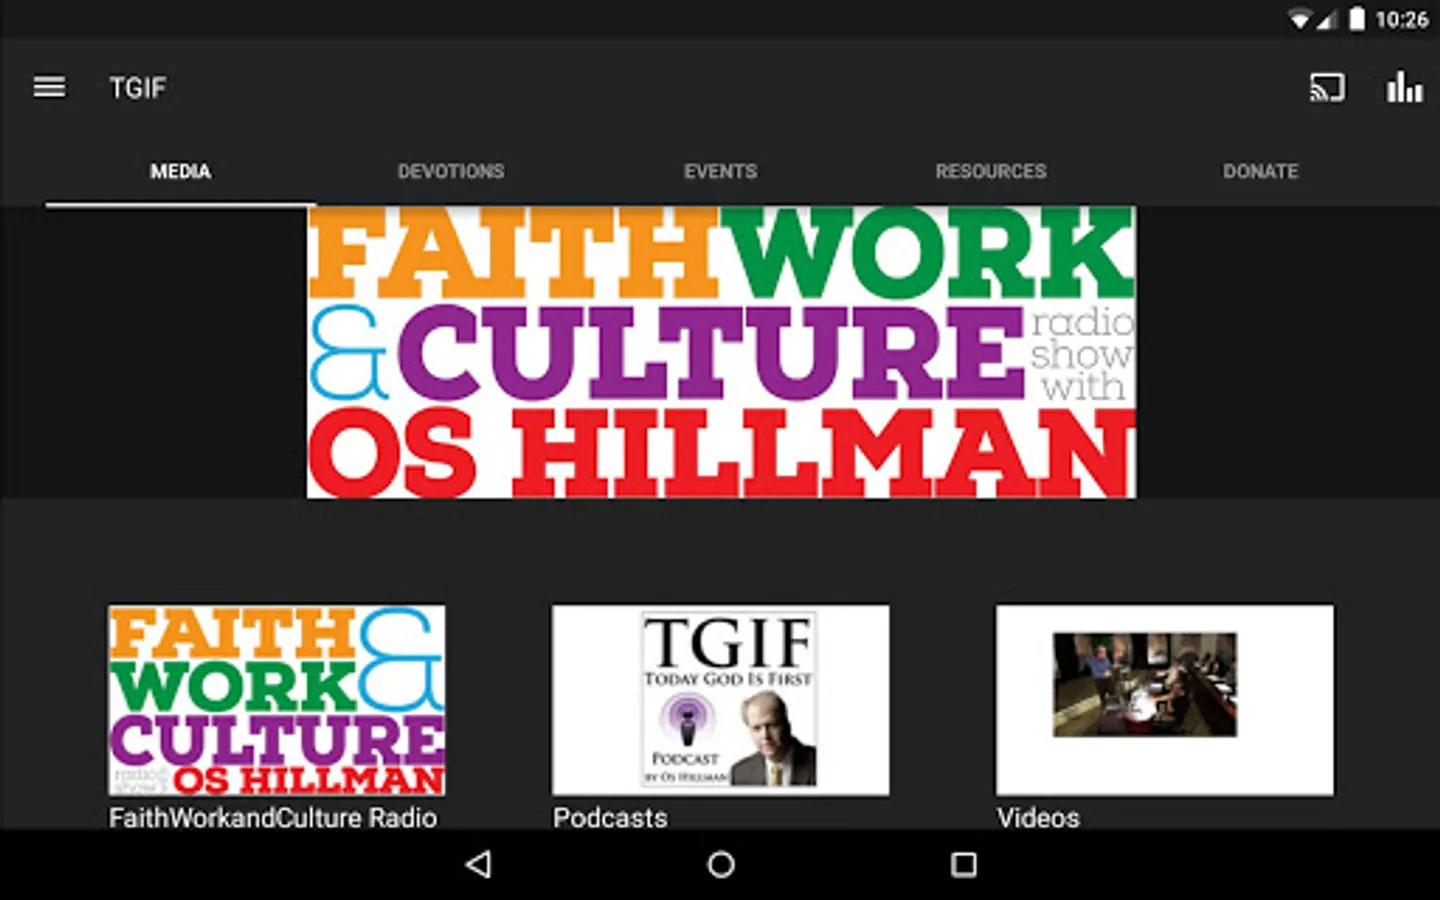This screenshot has height=900, width=1440.
Task: Open the FaithWorkandCulture Radio thumbnail
Action: [277, 700]
